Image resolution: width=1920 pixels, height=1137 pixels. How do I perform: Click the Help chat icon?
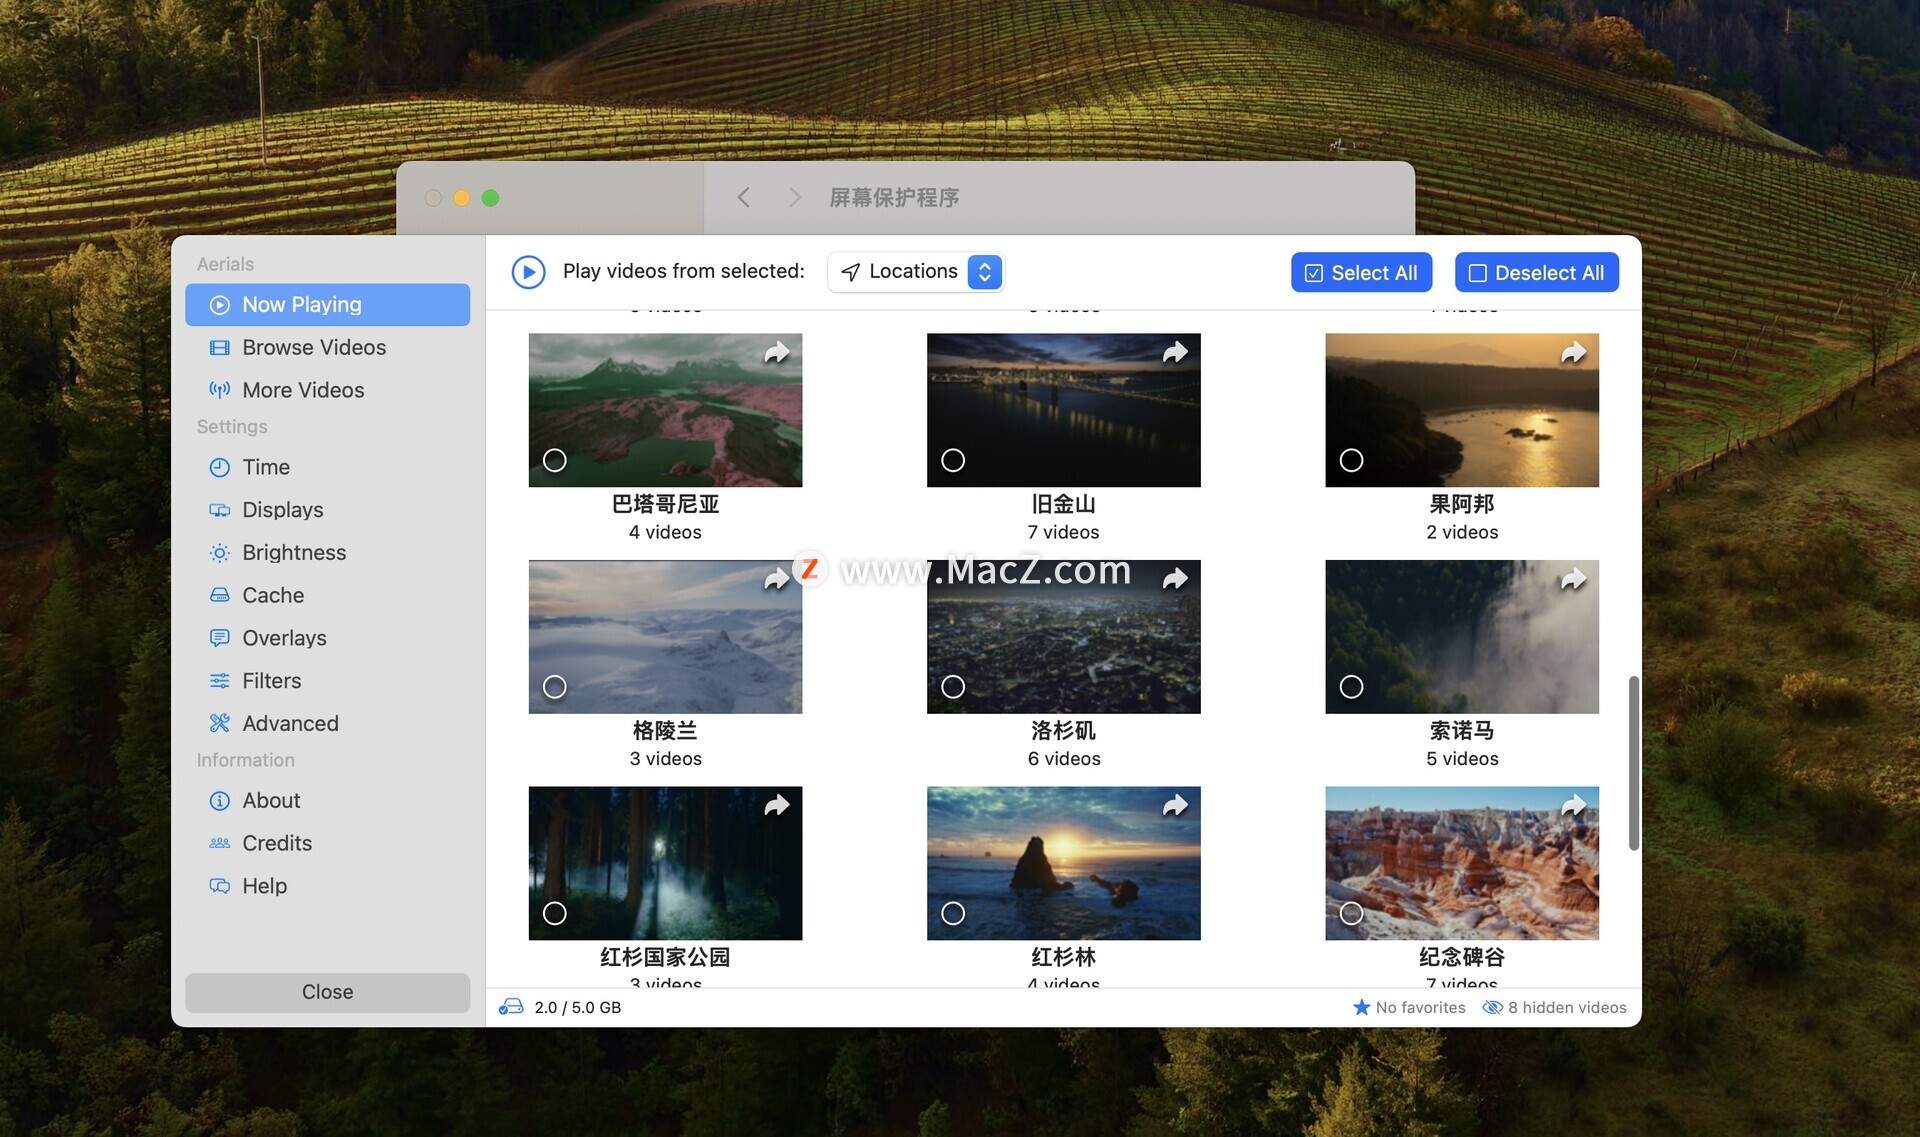pos(219,886)
